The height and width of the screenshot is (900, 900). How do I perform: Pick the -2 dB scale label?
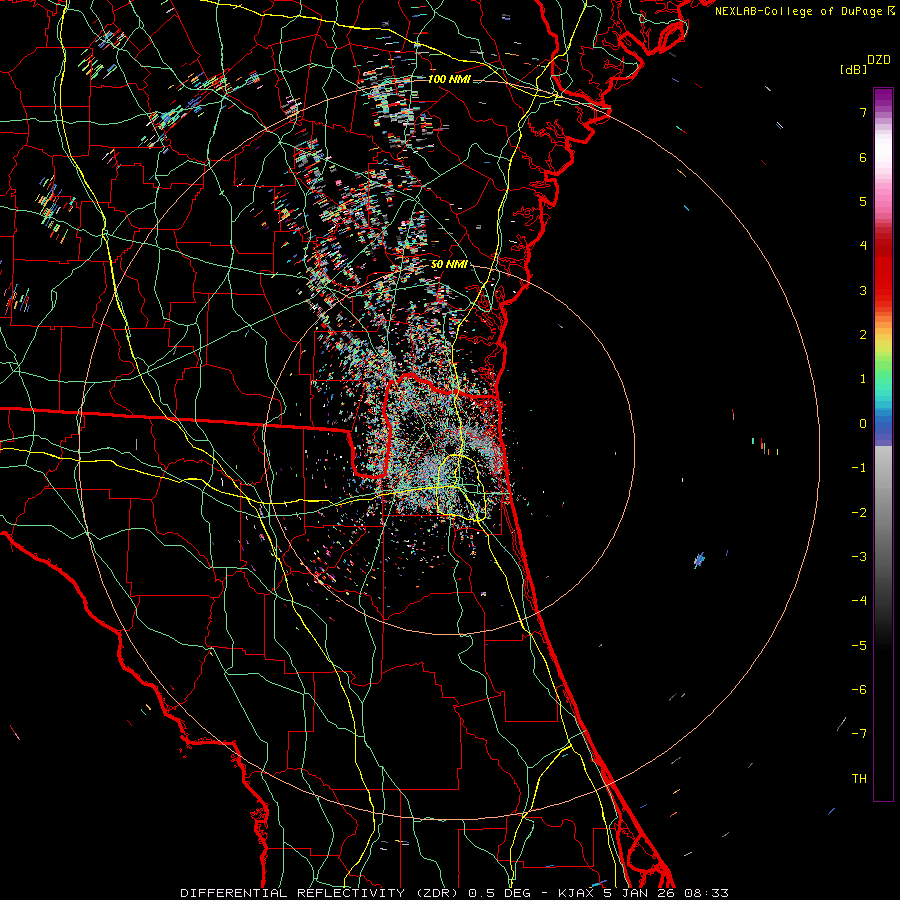click(x=859, y=513)
